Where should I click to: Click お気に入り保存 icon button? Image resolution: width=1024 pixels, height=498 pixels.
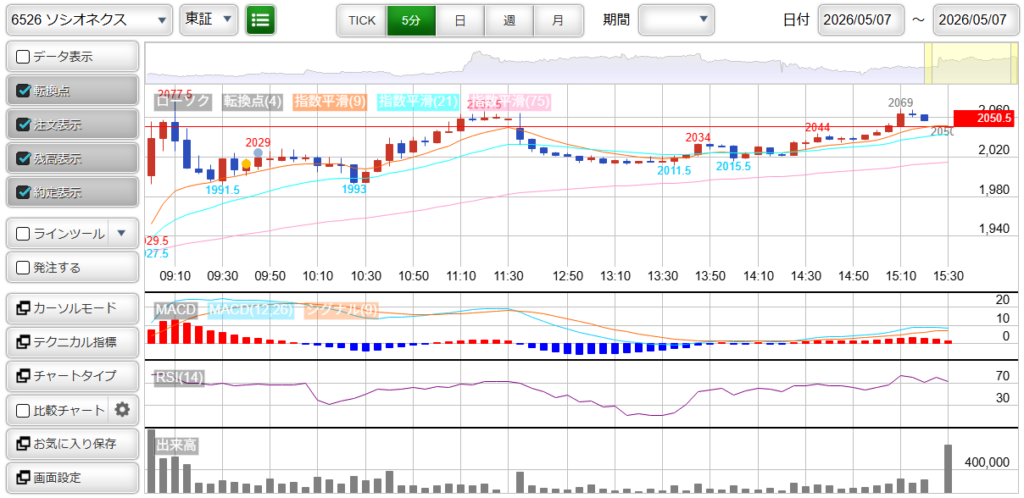[72, 444]
